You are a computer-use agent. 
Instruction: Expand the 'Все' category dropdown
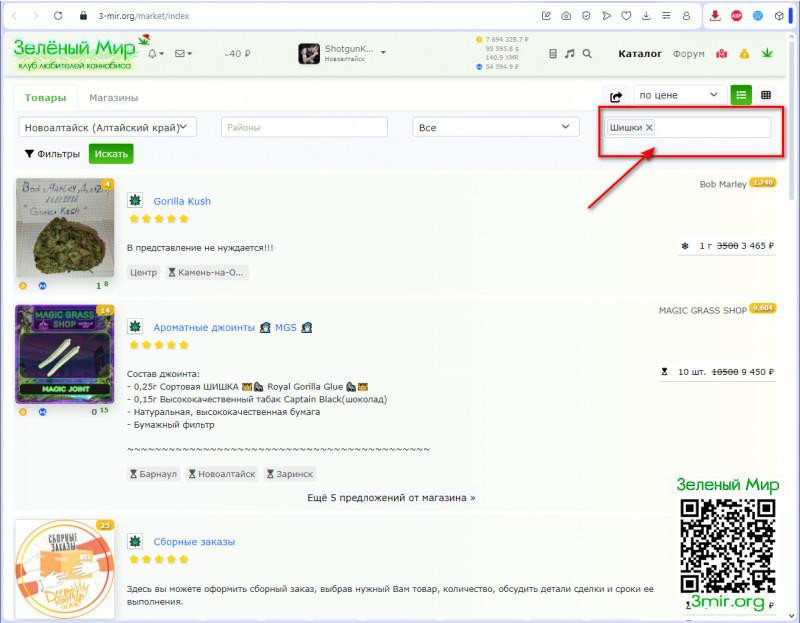[496, 127]
